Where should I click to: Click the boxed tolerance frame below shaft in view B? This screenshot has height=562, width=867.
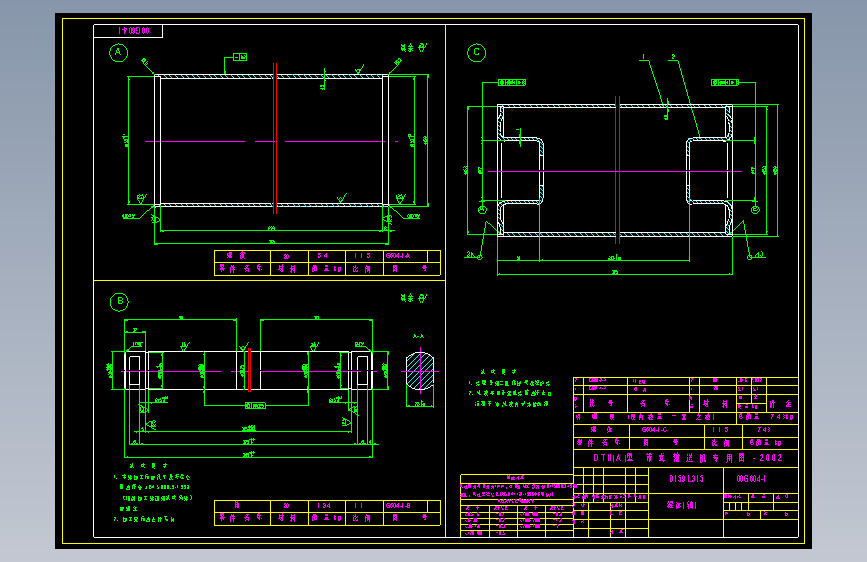tap(255, 406)
